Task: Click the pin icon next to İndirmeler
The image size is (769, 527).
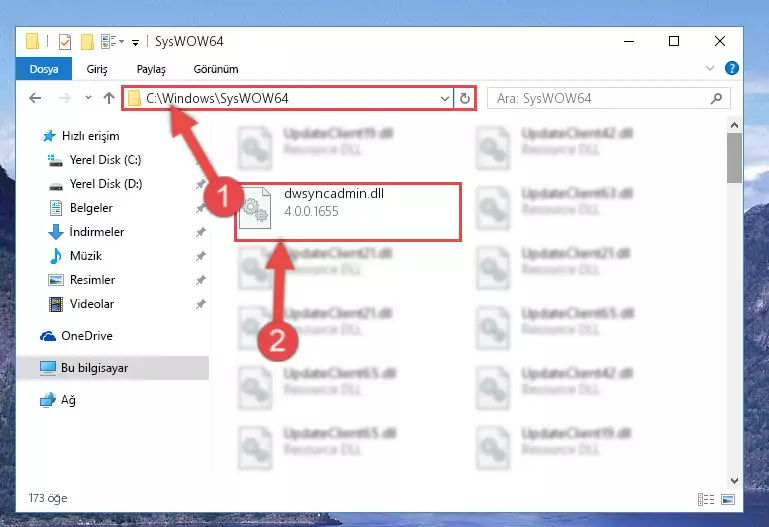Action: point(200,232)
